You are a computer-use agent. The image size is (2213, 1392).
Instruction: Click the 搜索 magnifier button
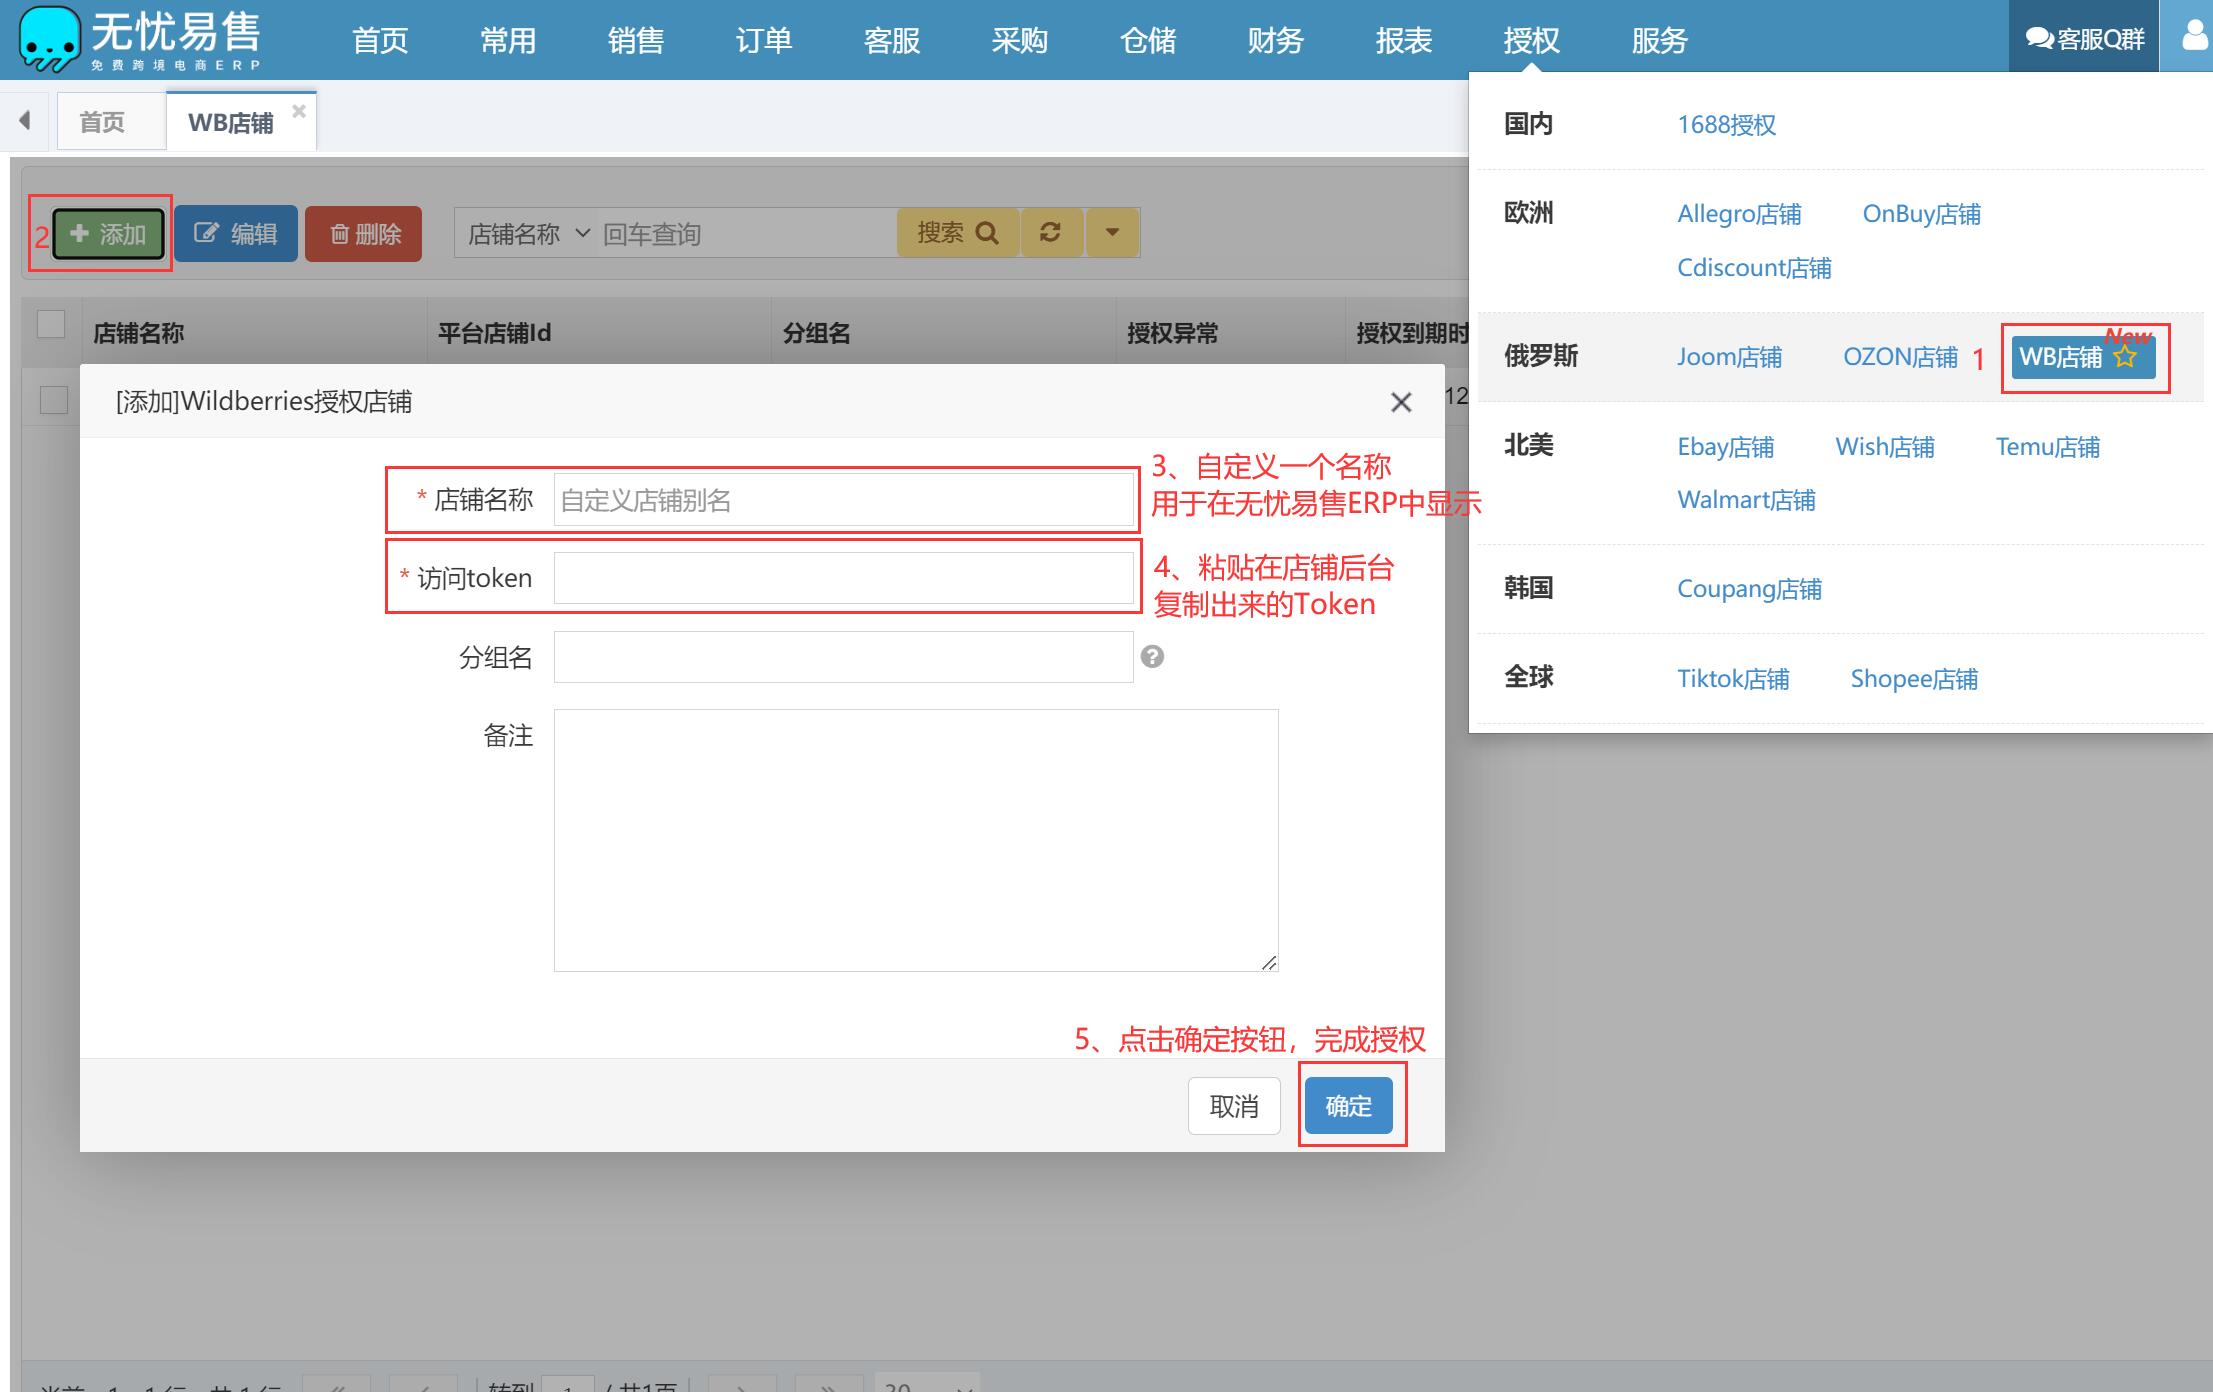click(958, 233)
